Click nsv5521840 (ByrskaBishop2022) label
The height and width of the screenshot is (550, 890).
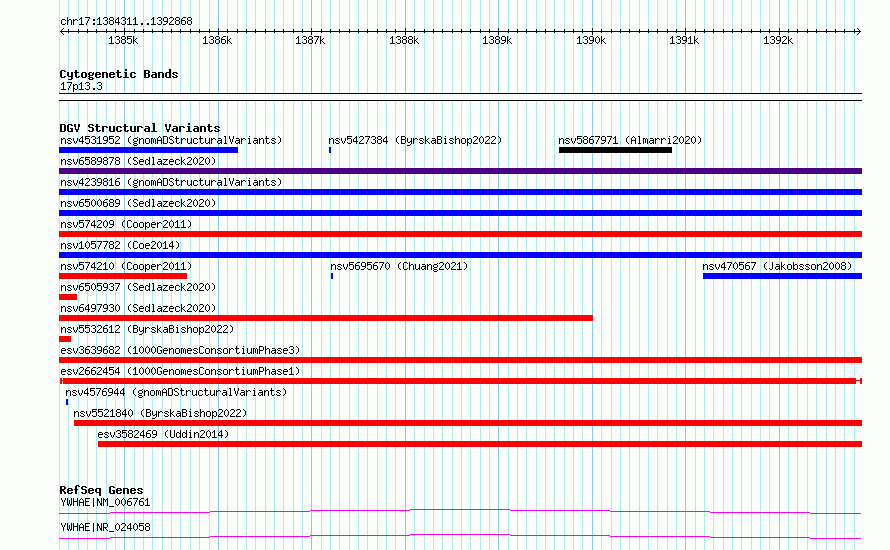pos(160,413)
